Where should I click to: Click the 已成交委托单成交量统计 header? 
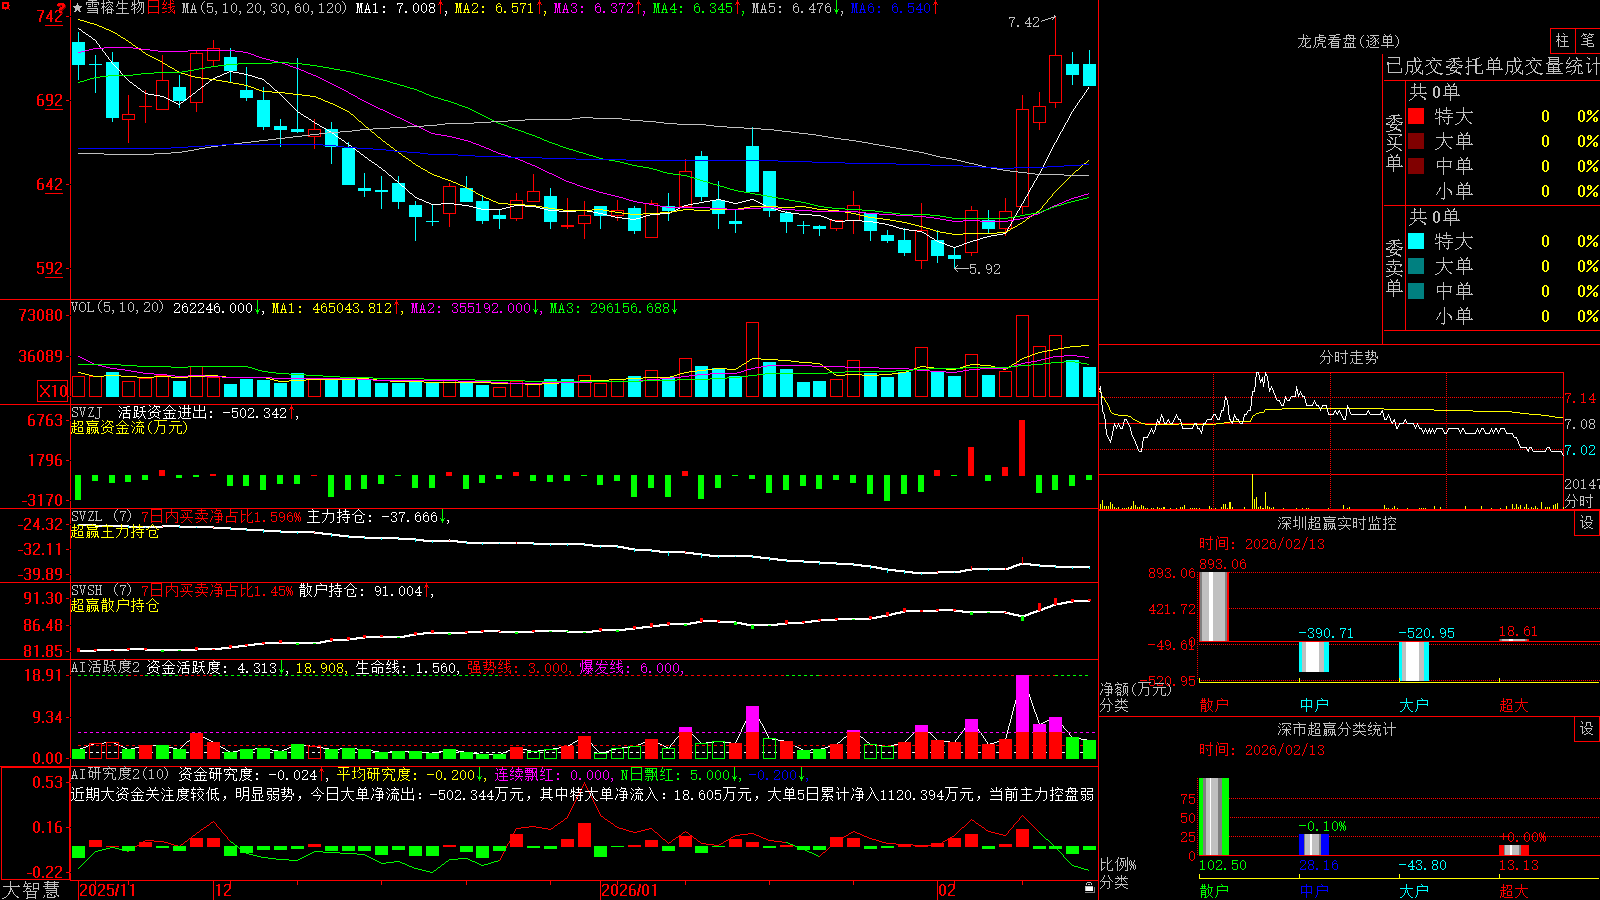click(1492, 66)
